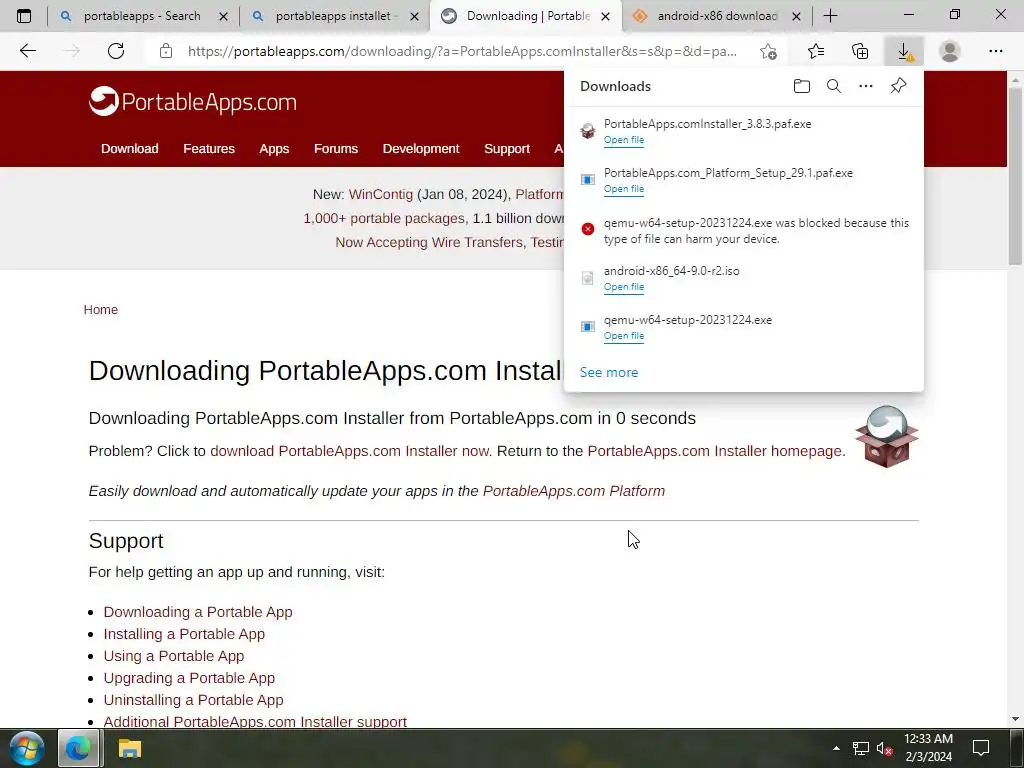This screenshot has height=768, width=1024.
Task: Click the installer box image on page
Action: click(886, 436)
